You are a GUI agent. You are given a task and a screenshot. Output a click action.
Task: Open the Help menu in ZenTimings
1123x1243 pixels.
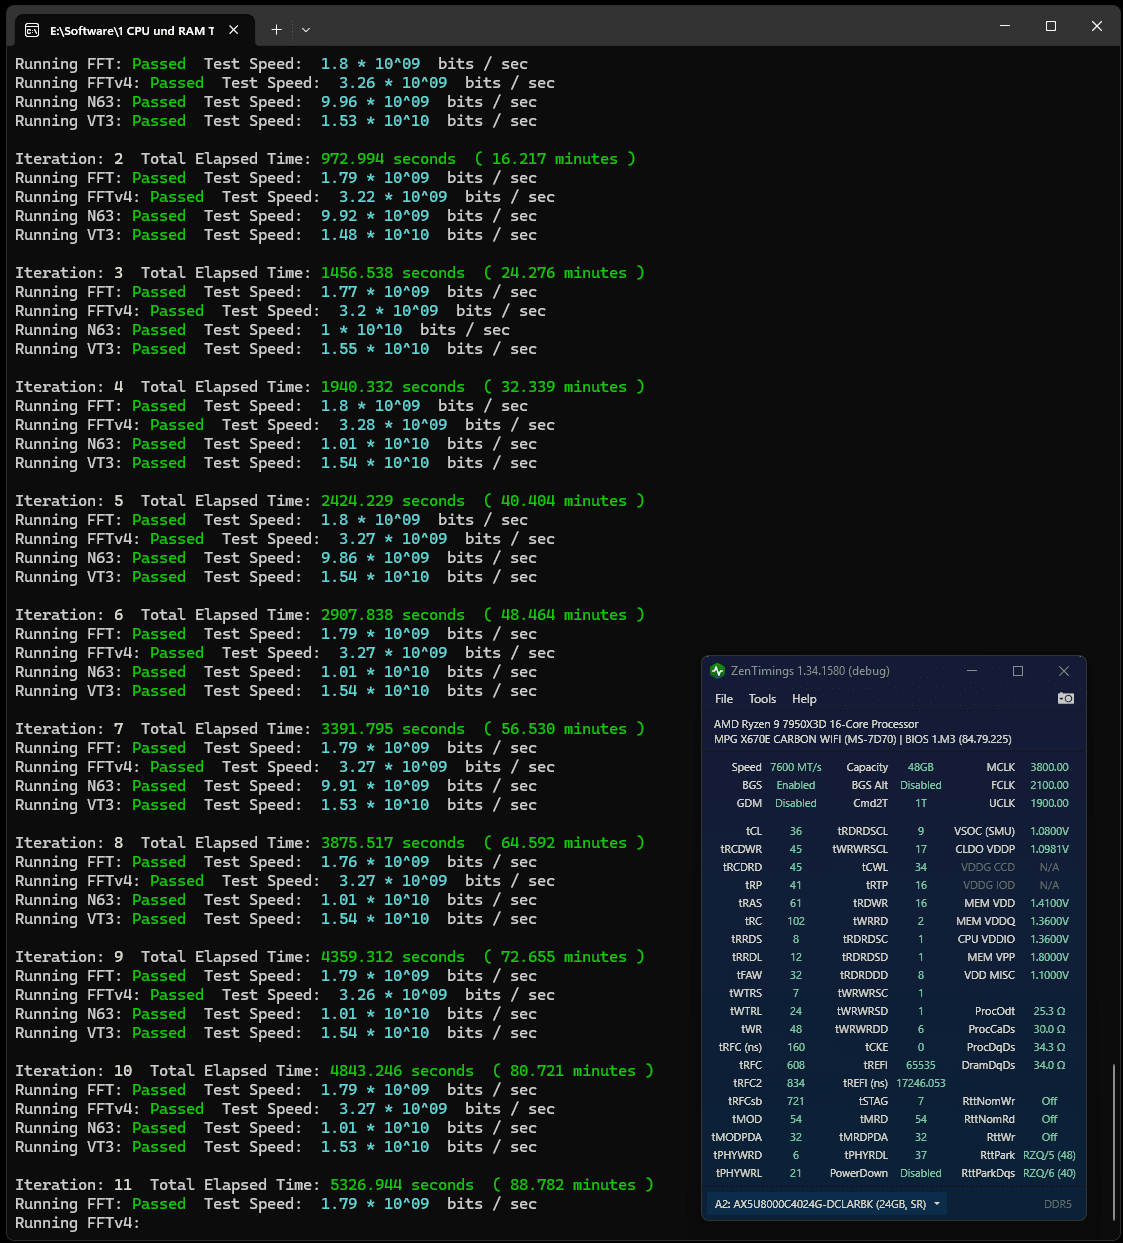coord(804,699)
